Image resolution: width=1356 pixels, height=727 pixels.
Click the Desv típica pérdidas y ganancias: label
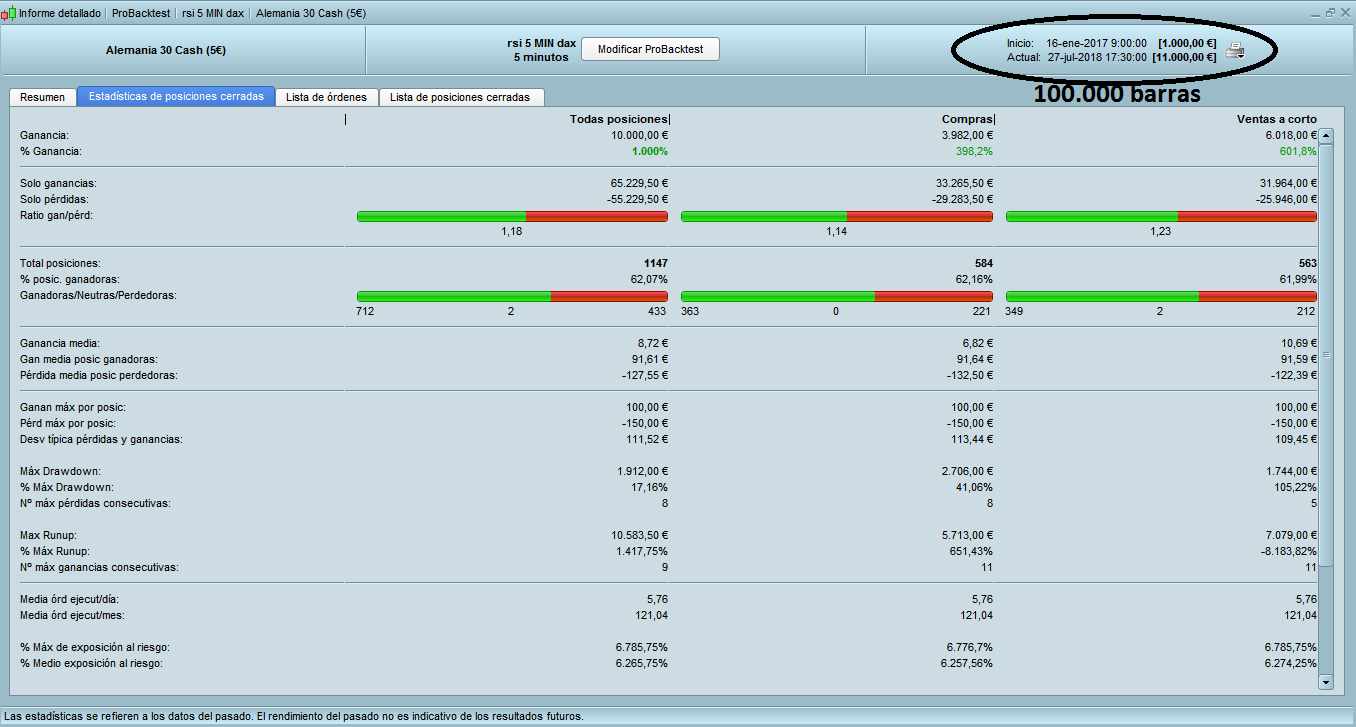(101, 439)
